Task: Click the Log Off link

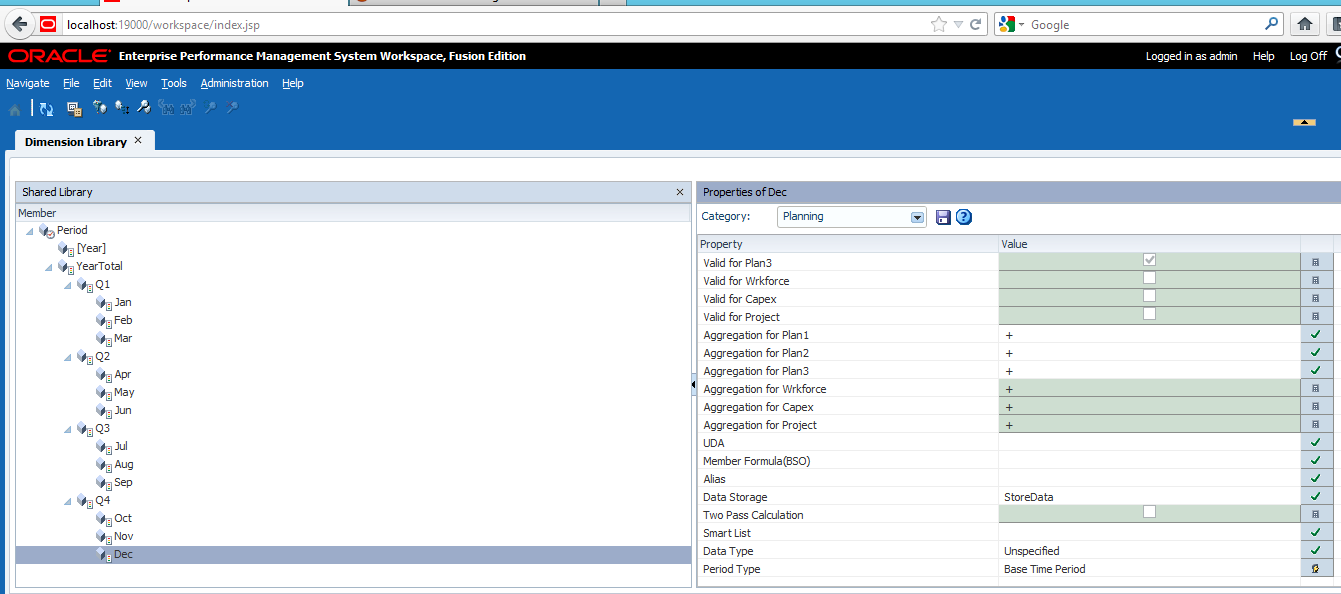Action: coord(1308,56)
